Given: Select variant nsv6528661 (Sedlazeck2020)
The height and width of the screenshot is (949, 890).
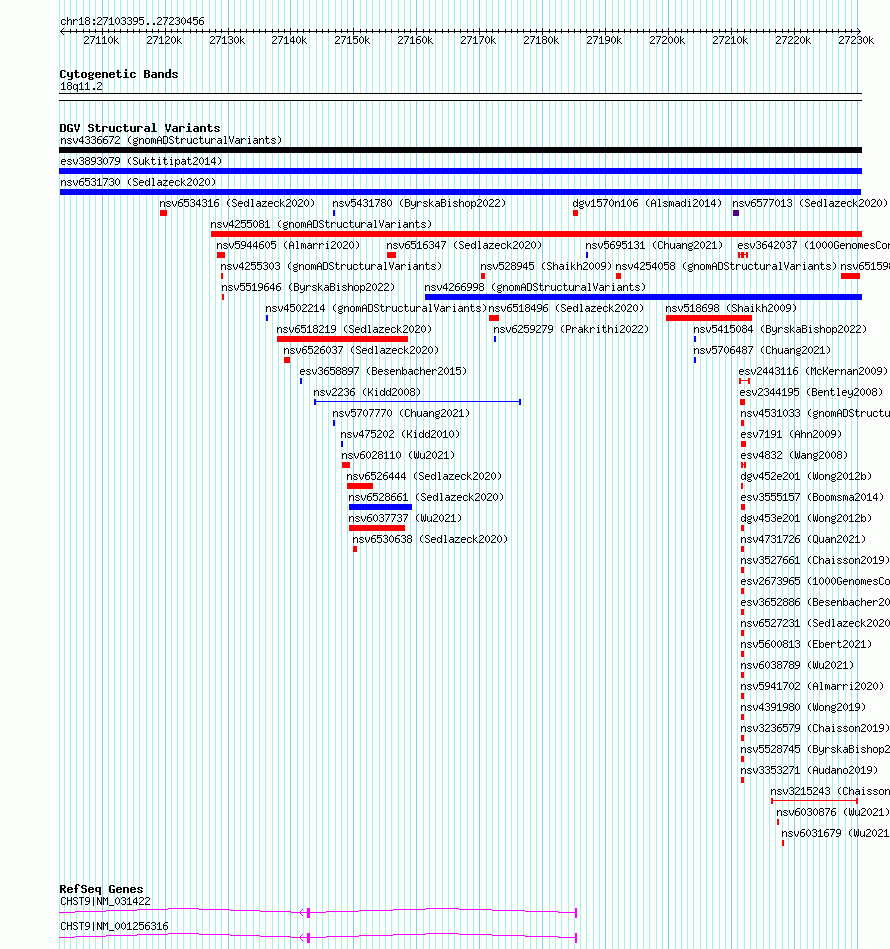Looking at the screenshot, I should [426, 497].
